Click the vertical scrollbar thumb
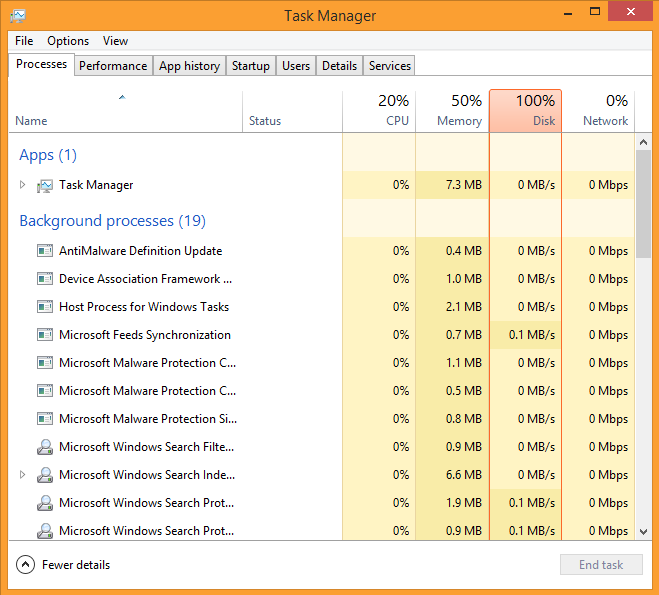 click(643, 204)
